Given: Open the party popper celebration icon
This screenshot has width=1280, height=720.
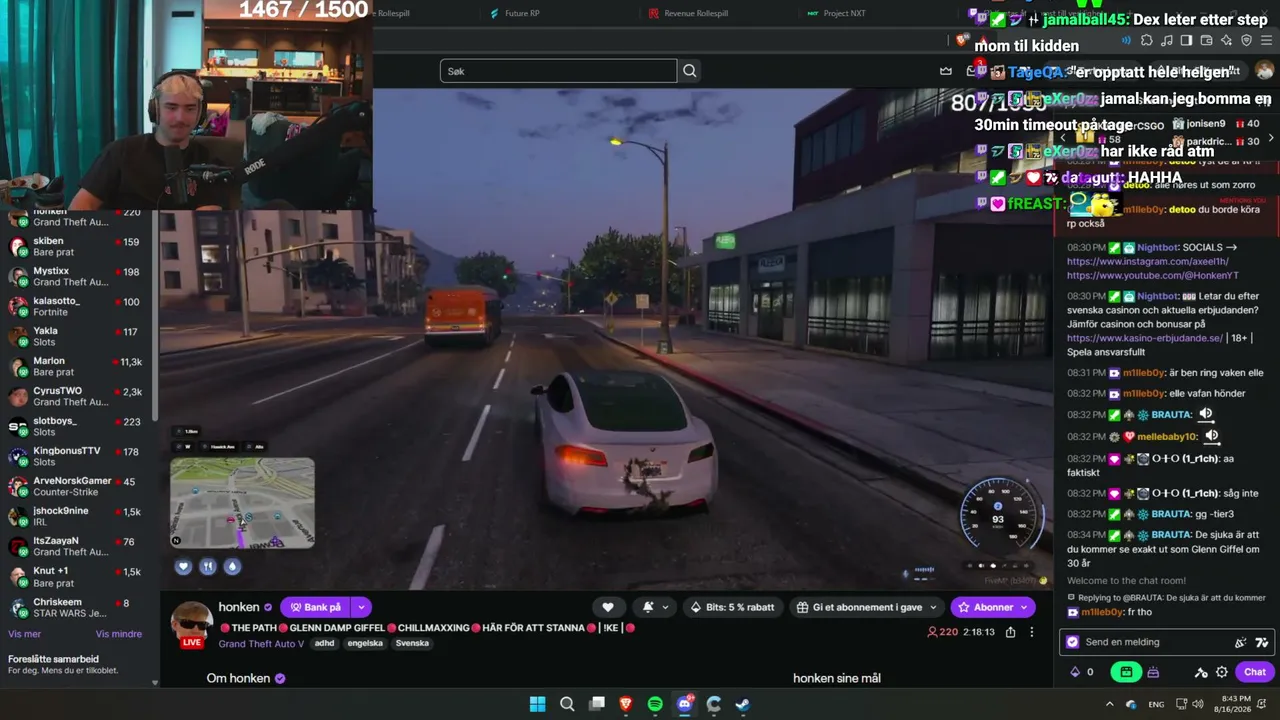Looking at the screenshot, I should (1241, 642).
